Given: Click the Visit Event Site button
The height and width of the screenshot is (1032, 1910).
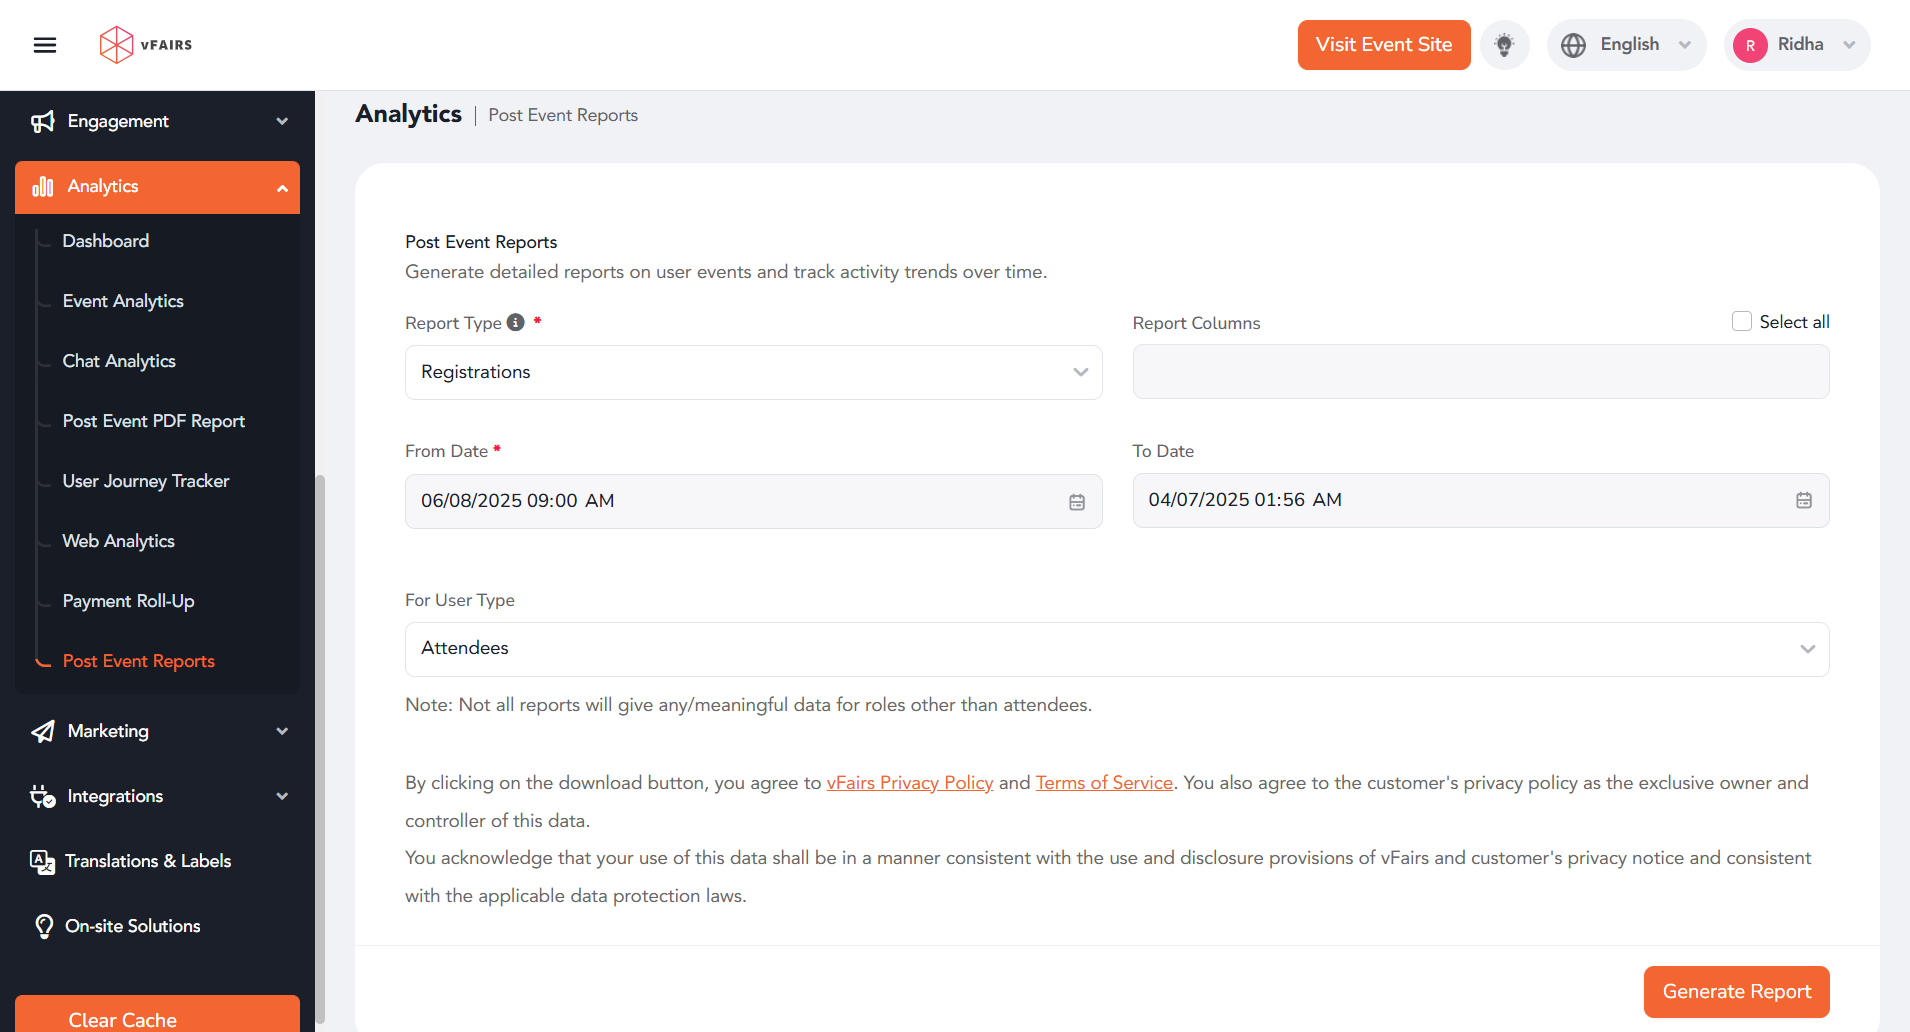Looking at the screenshot, I should (1384, 45).
